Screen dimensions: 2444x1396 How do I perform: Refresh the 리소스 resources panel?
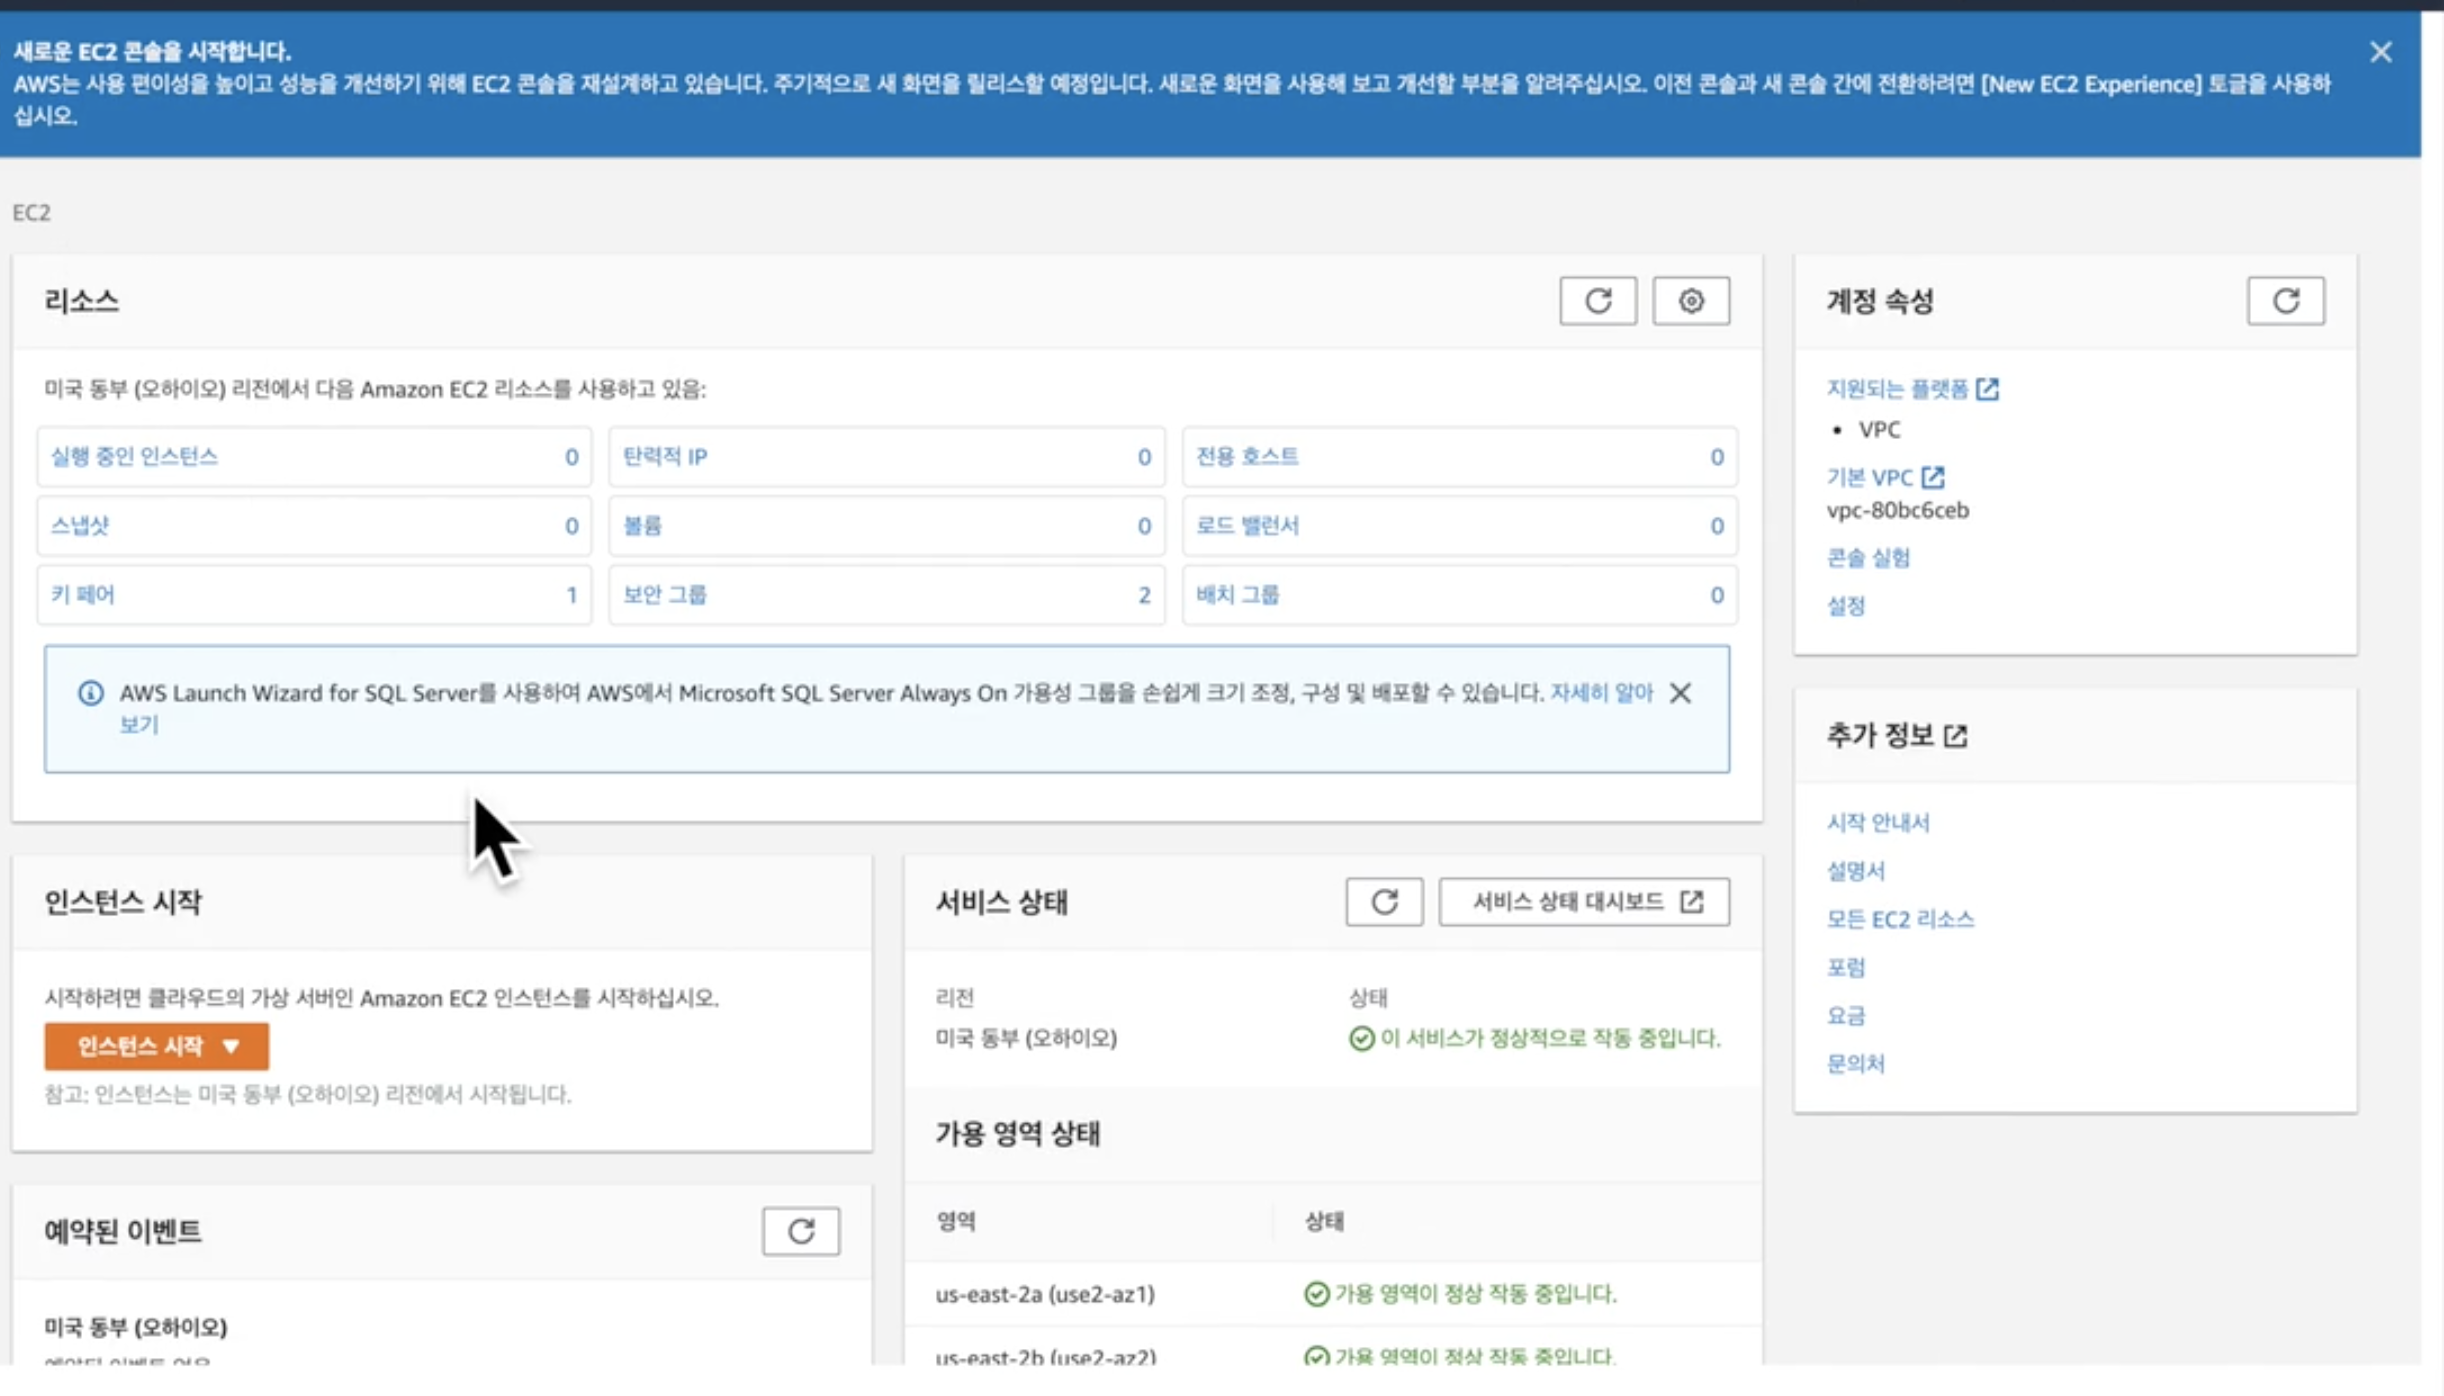click(x=1597, y=301)
